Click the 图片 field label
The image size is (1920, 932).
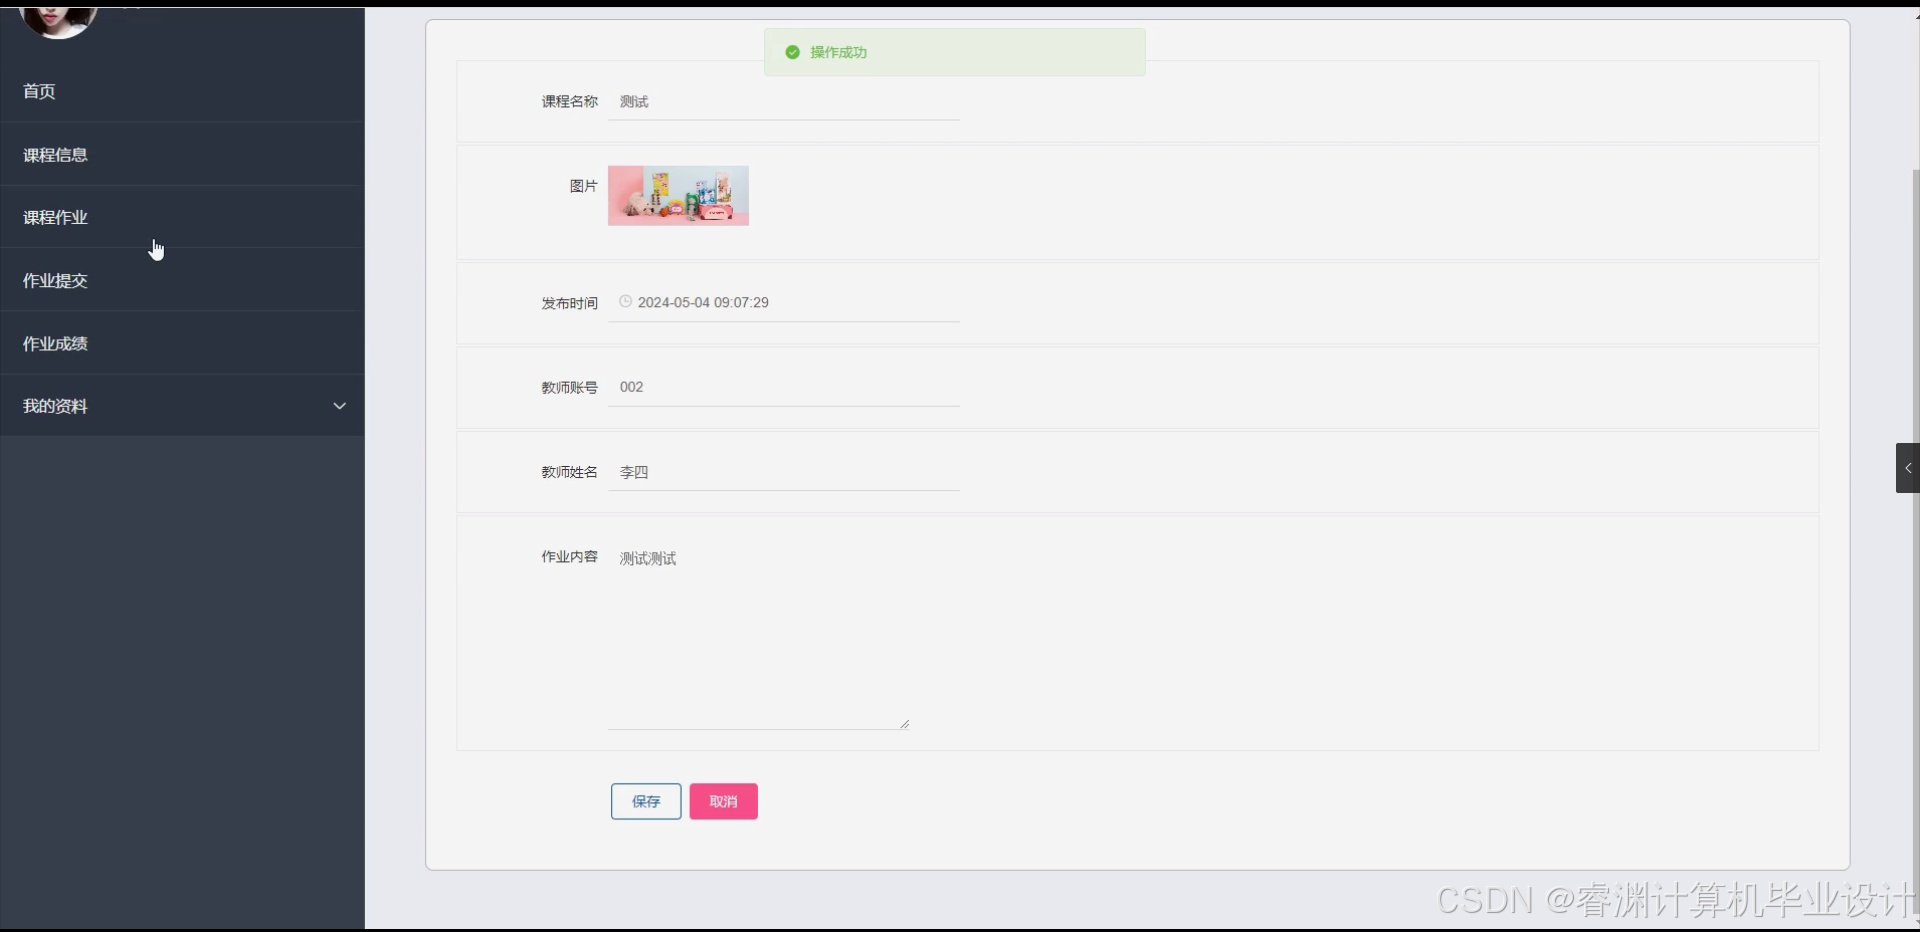583,186
